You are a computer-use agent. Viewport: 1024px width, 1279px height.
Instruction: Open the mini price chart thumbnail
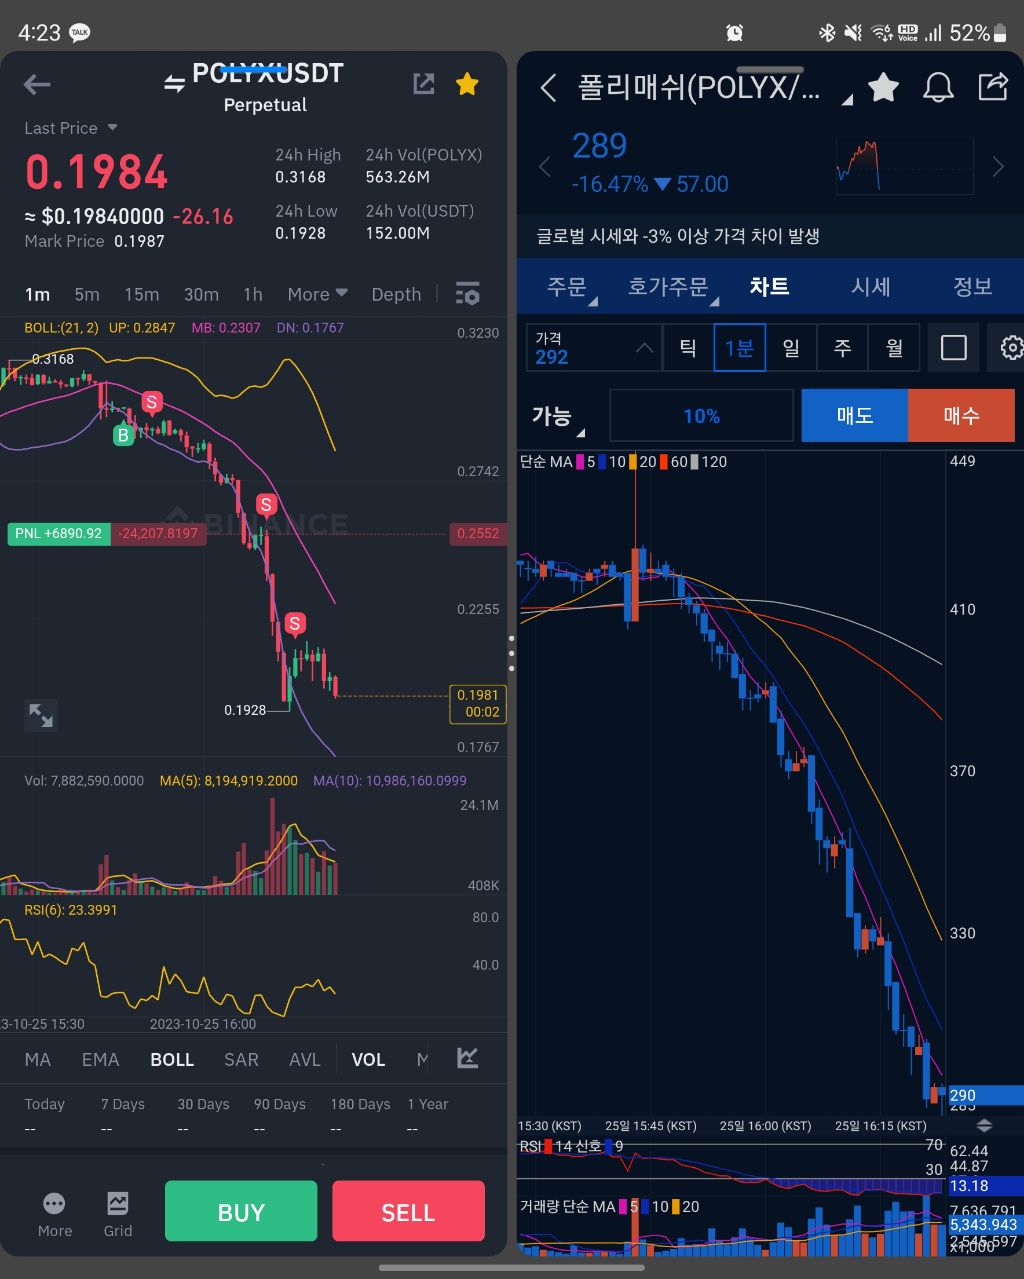pos(904,166)
